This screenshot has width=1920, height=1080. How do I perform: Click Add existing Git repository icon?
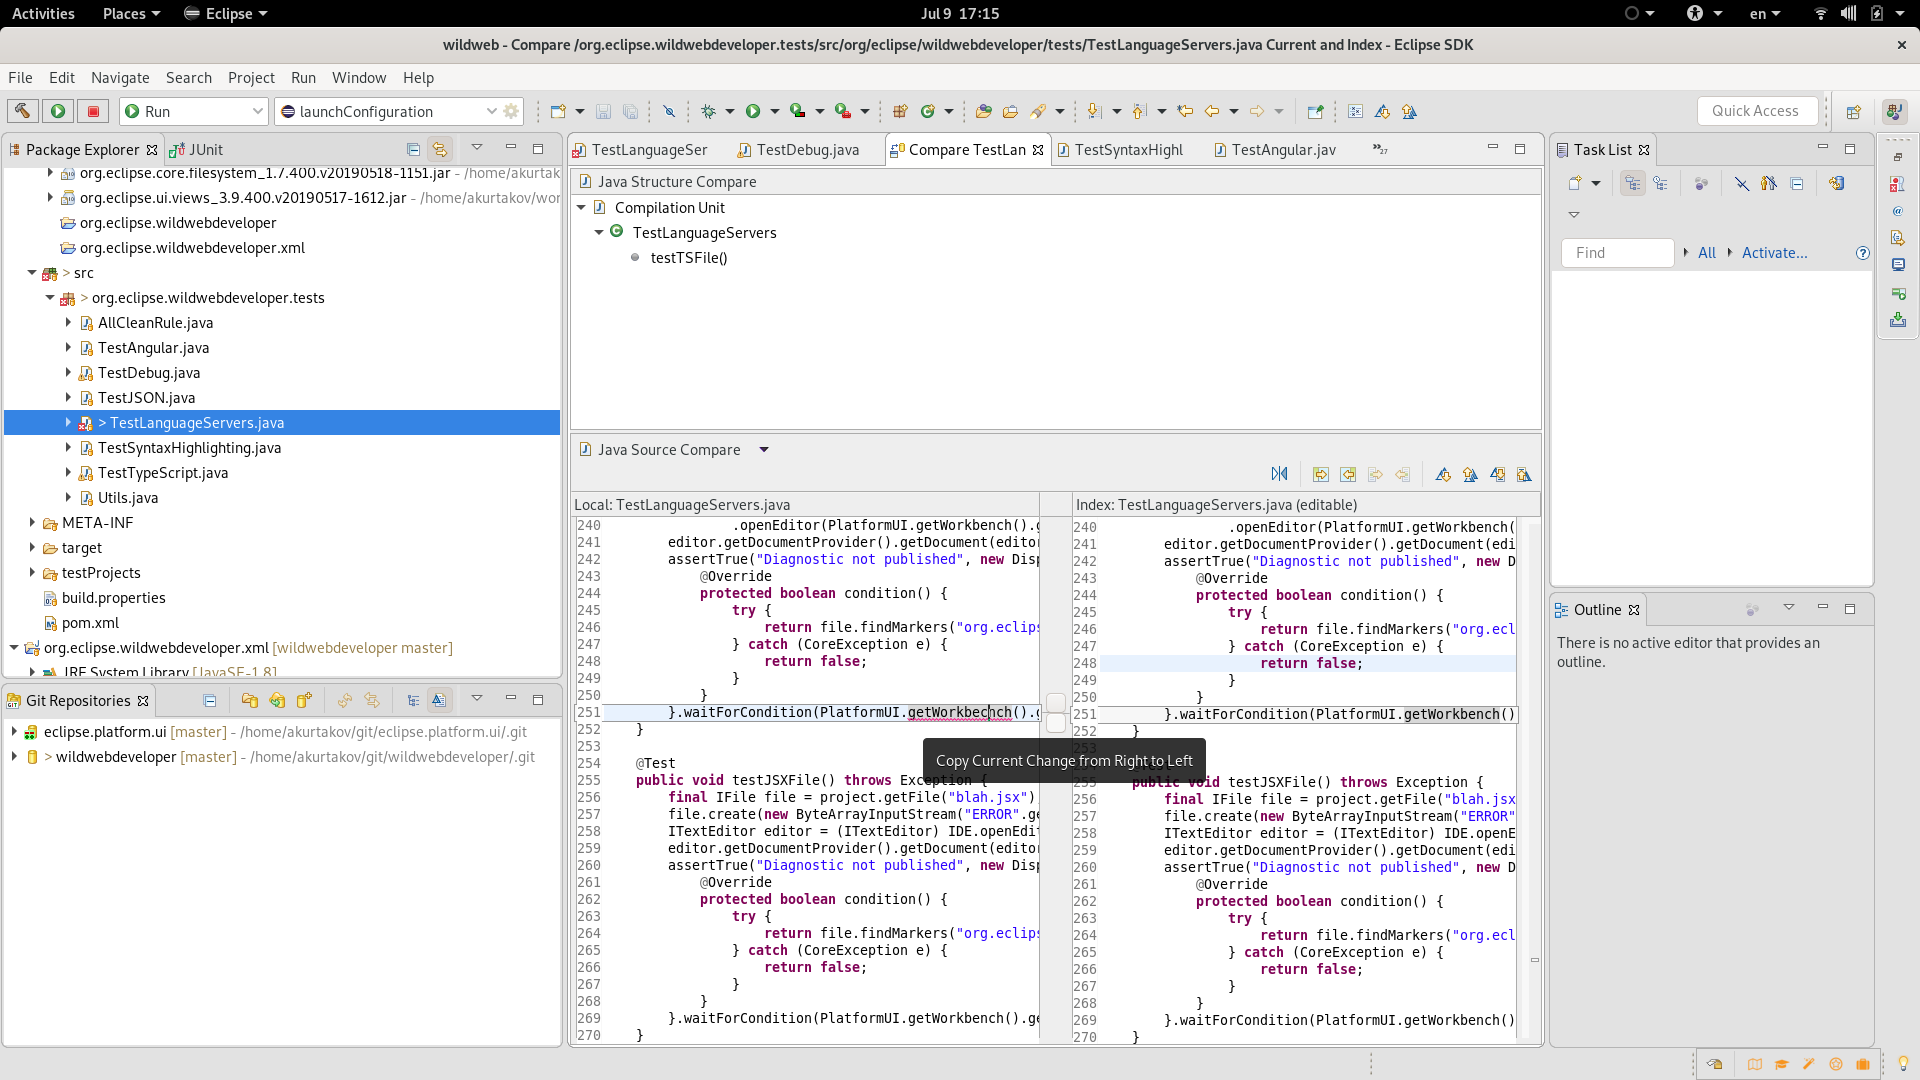250,700
